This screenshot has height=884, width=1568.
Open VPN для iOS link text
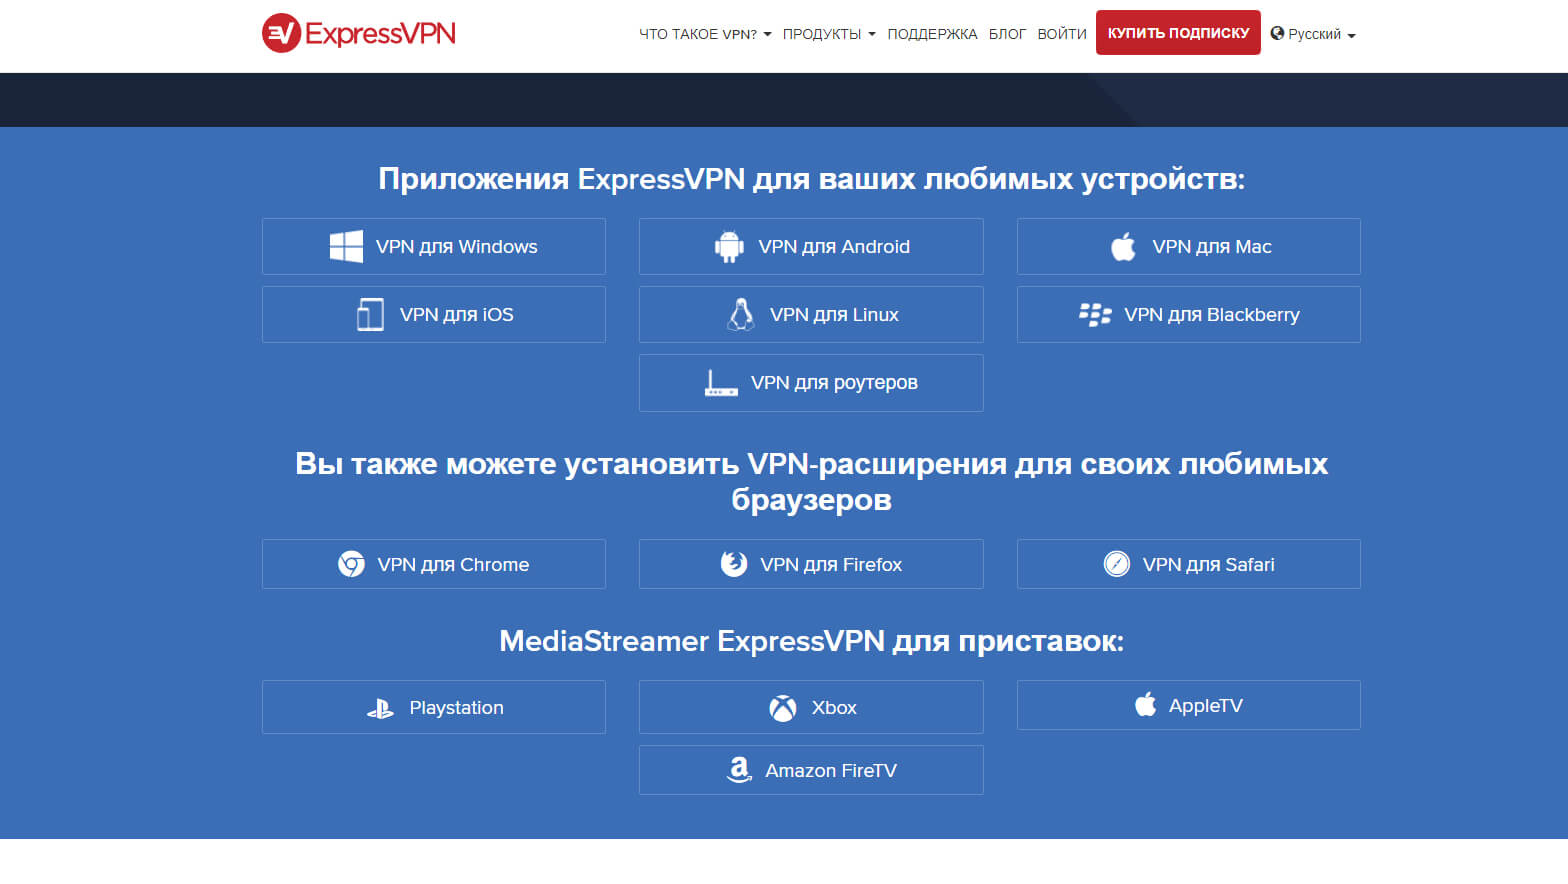pyautogui.click(x=456, y=314)
